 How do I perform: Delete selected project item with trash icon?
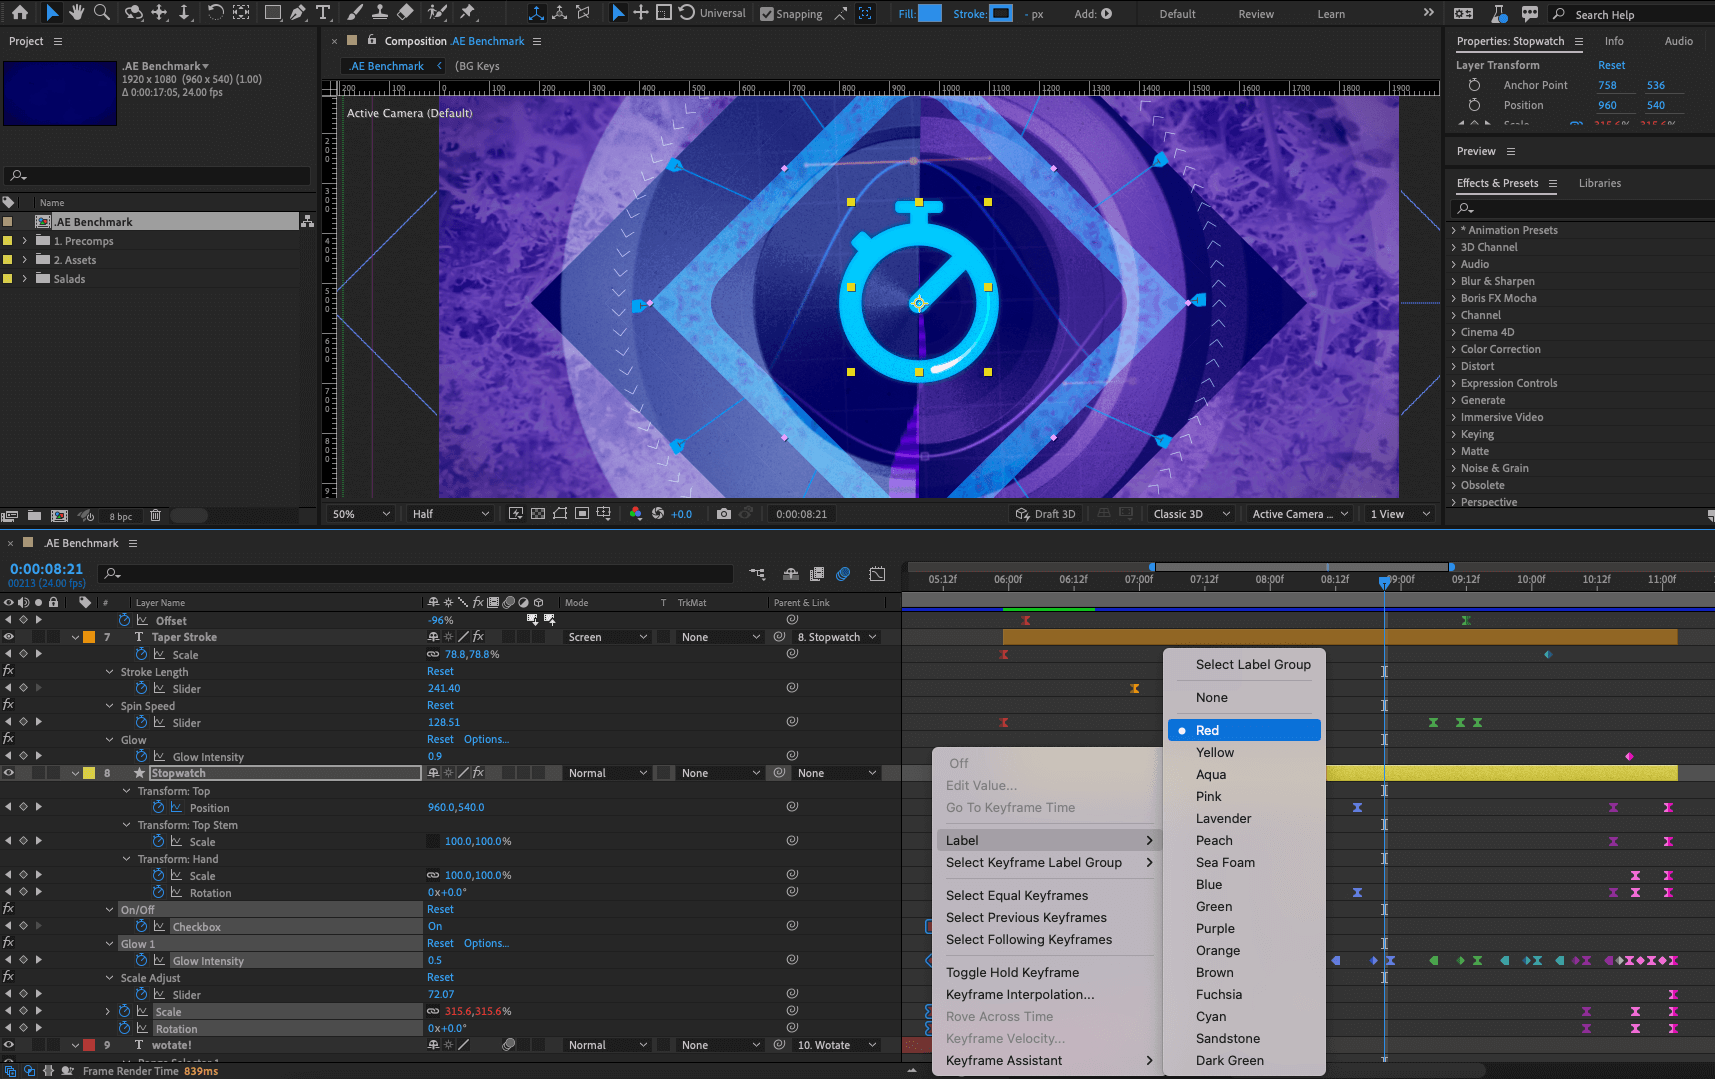pyautogui.click(x=155, y=516)
